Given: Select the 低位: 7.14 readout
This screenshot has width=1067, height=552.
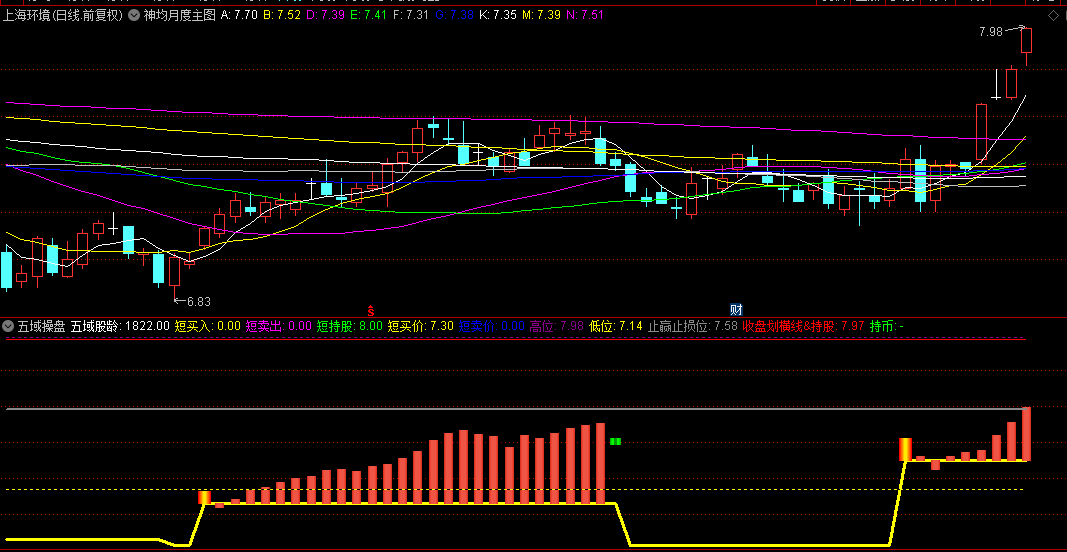Looking at the screenshot, I should [x=616, y=326].
